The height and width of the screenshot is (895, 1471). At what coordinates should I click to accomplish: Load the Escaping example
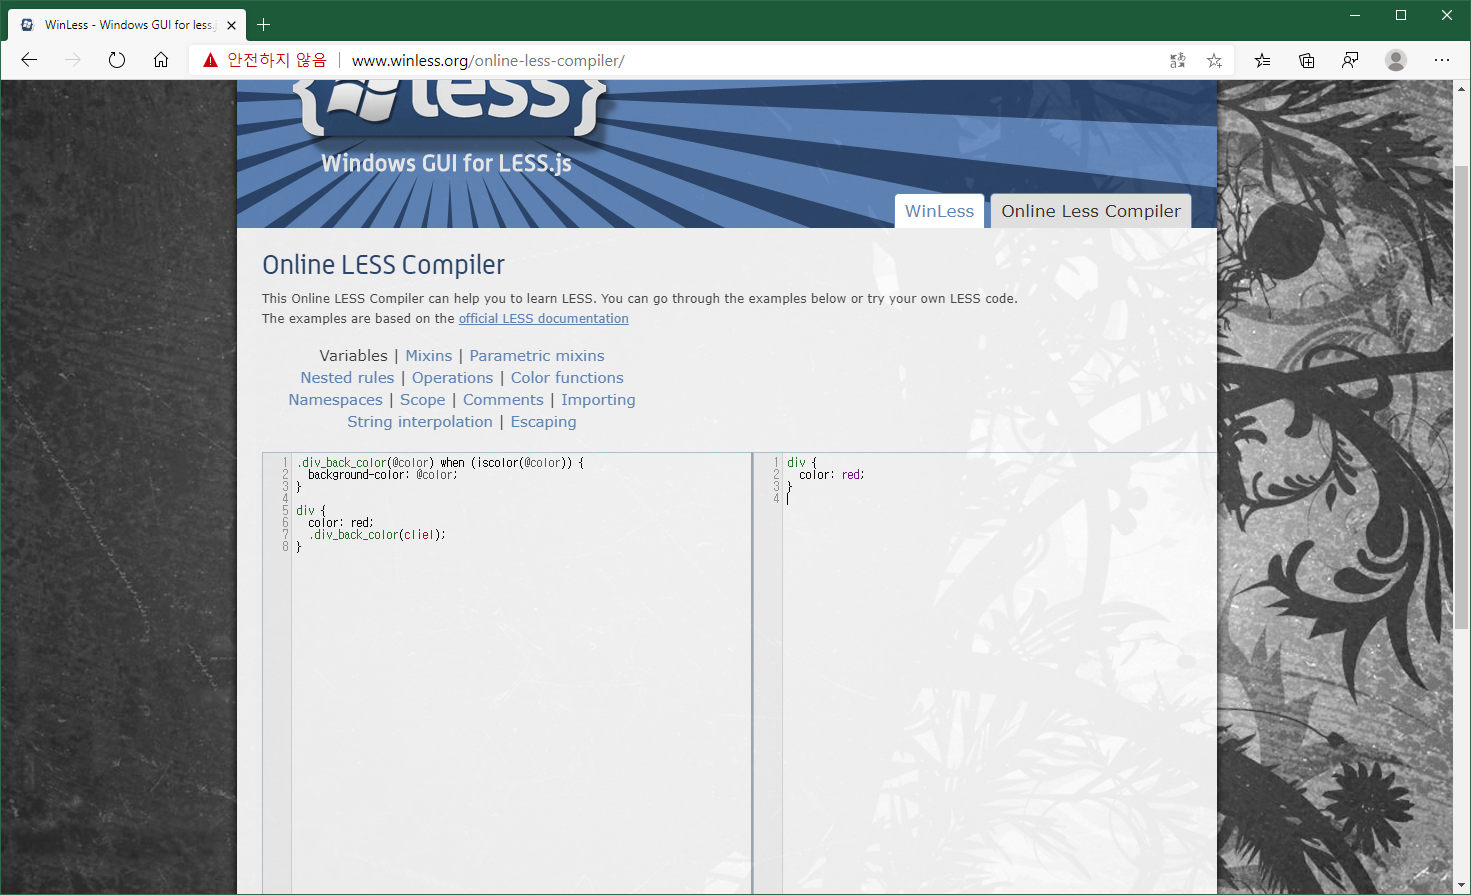click(x=543, y=421)
